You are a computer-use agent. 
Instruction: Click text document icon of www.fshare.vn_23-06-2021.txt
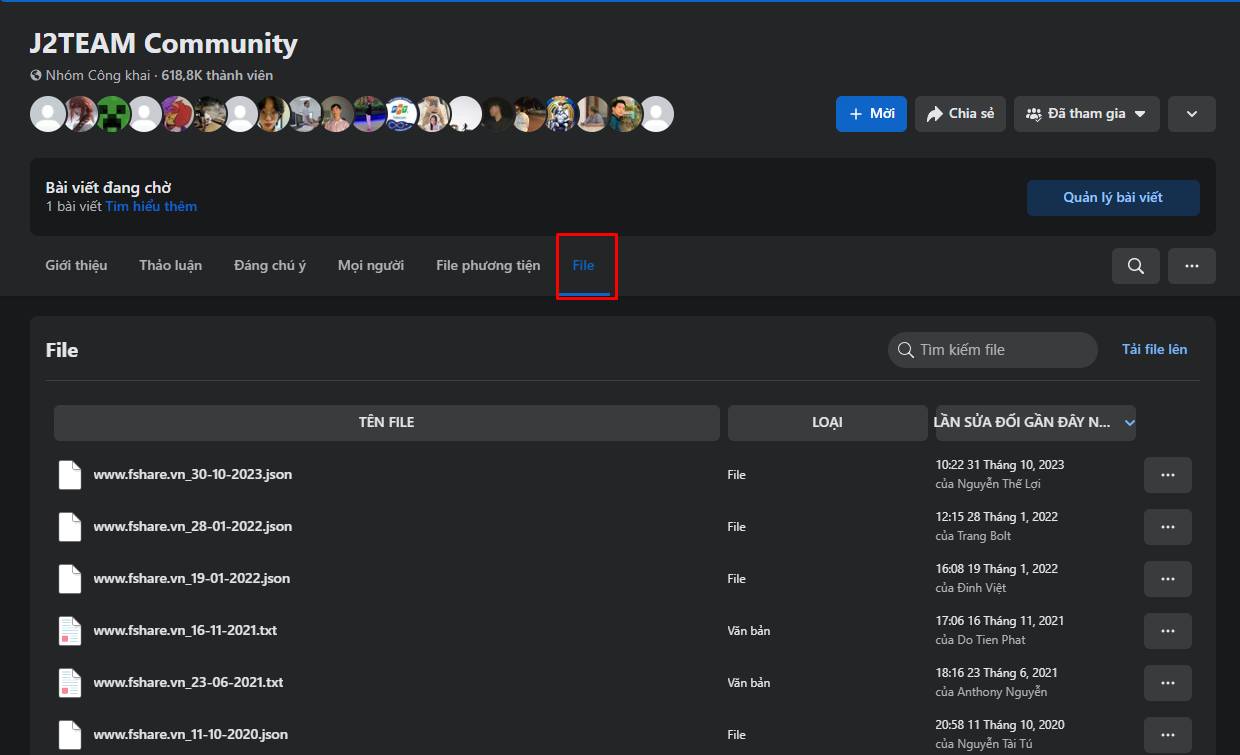tap(70, 683)
